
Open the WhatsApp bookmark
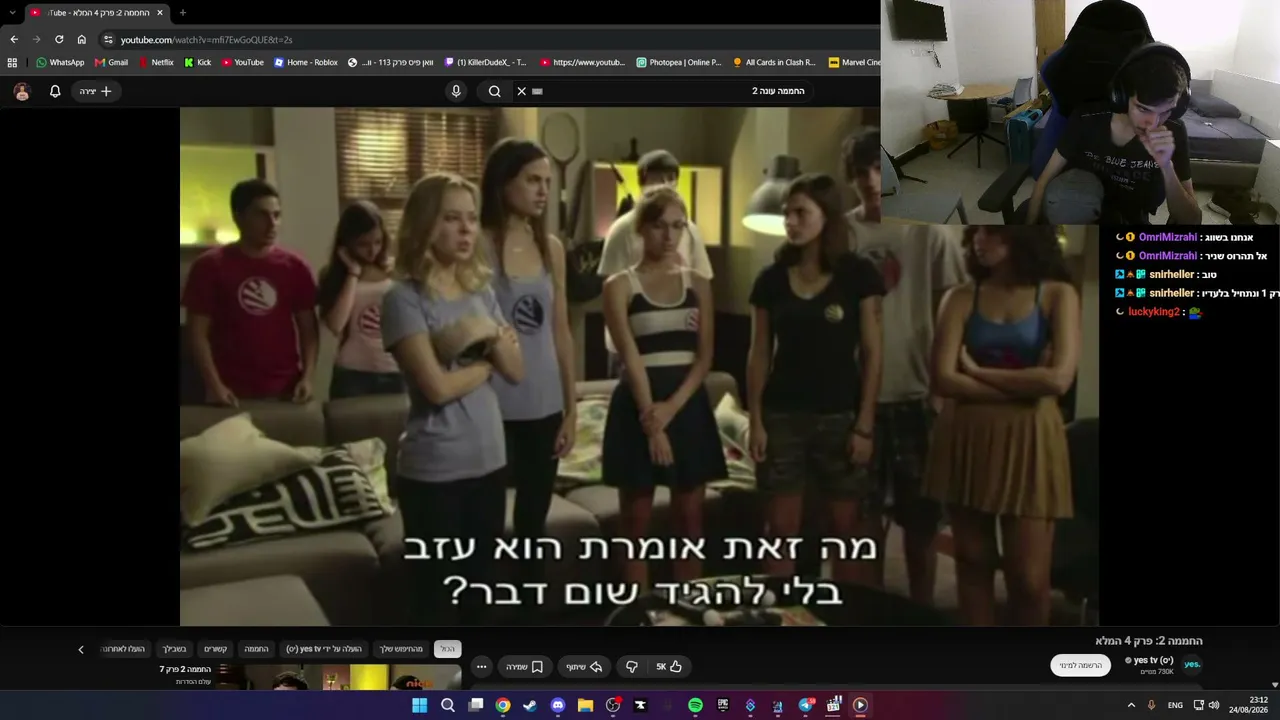point(60,62)
